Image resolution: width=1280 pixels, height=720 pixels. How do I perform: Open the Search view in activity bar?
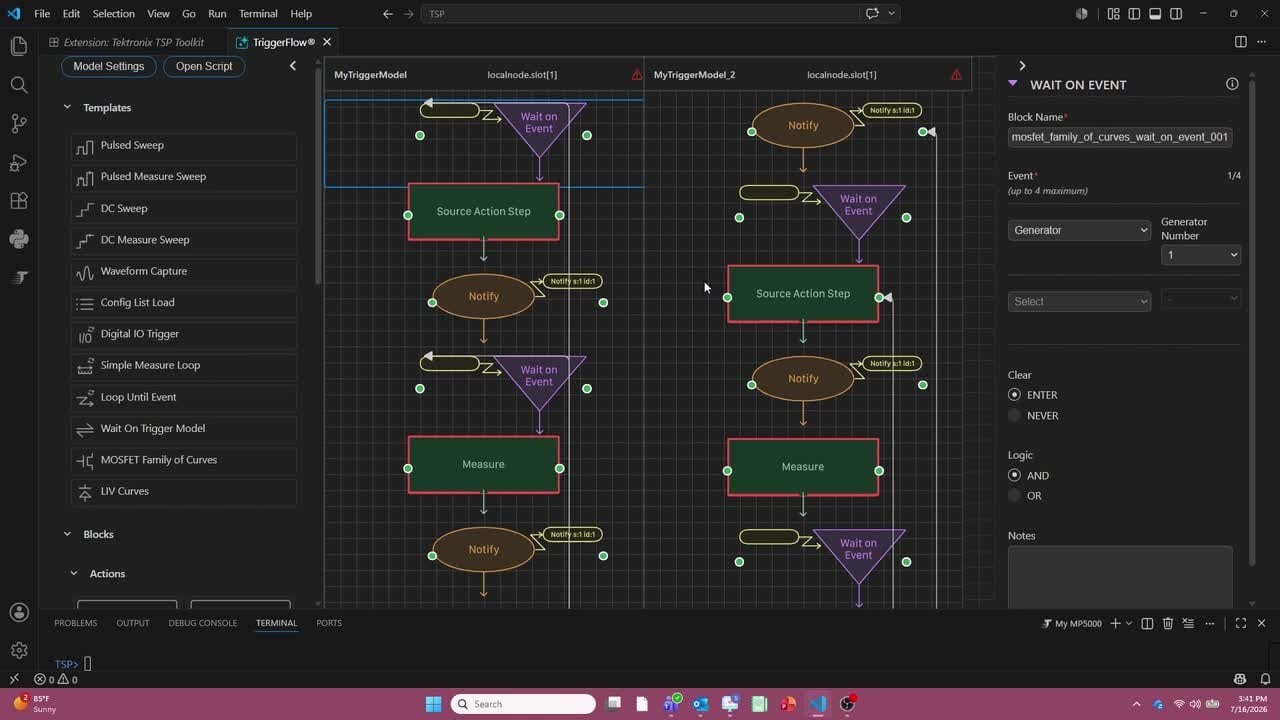click(18, 85)
